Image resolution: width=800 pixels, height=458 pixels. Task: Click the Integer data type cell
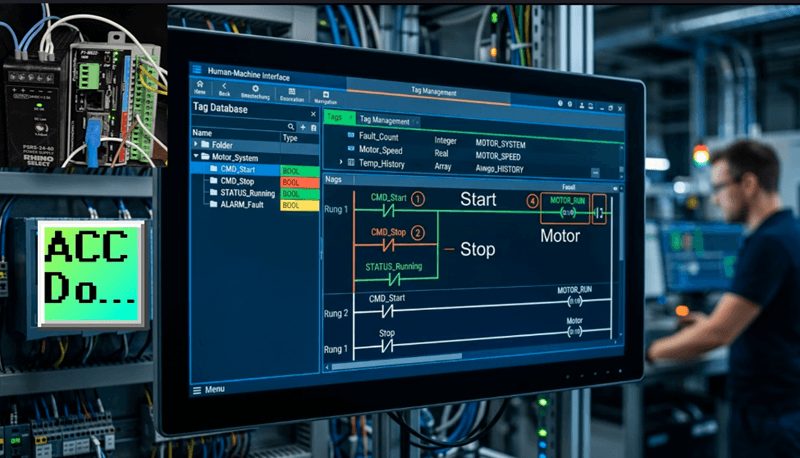pyautogui.click(x=445, y=140)
